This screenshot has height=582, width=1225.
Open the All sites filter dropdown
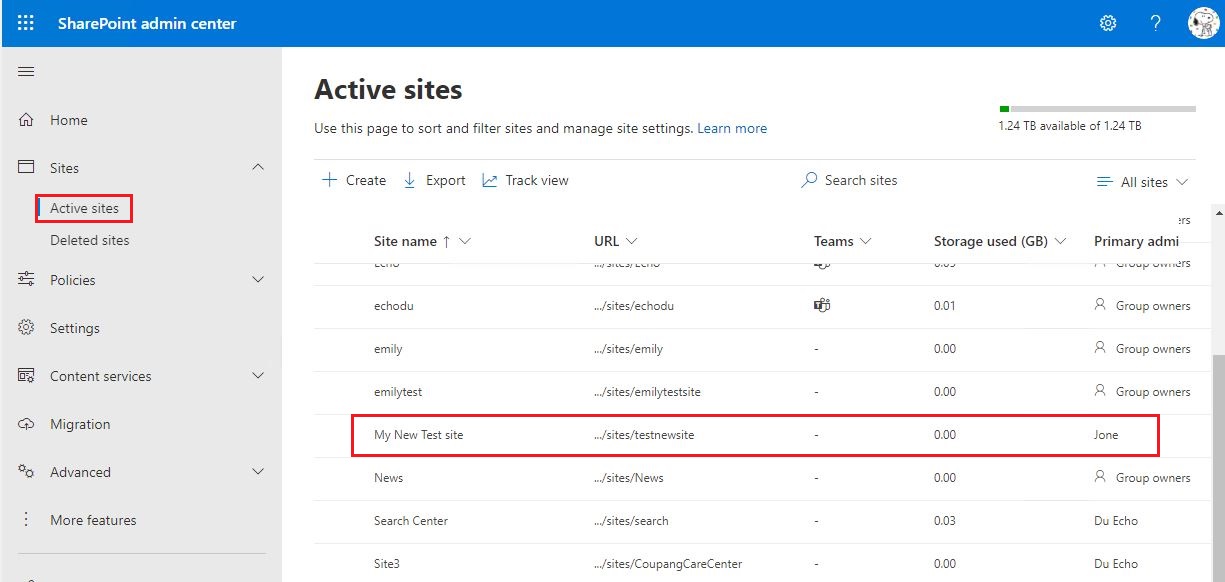coord(1142,182)
